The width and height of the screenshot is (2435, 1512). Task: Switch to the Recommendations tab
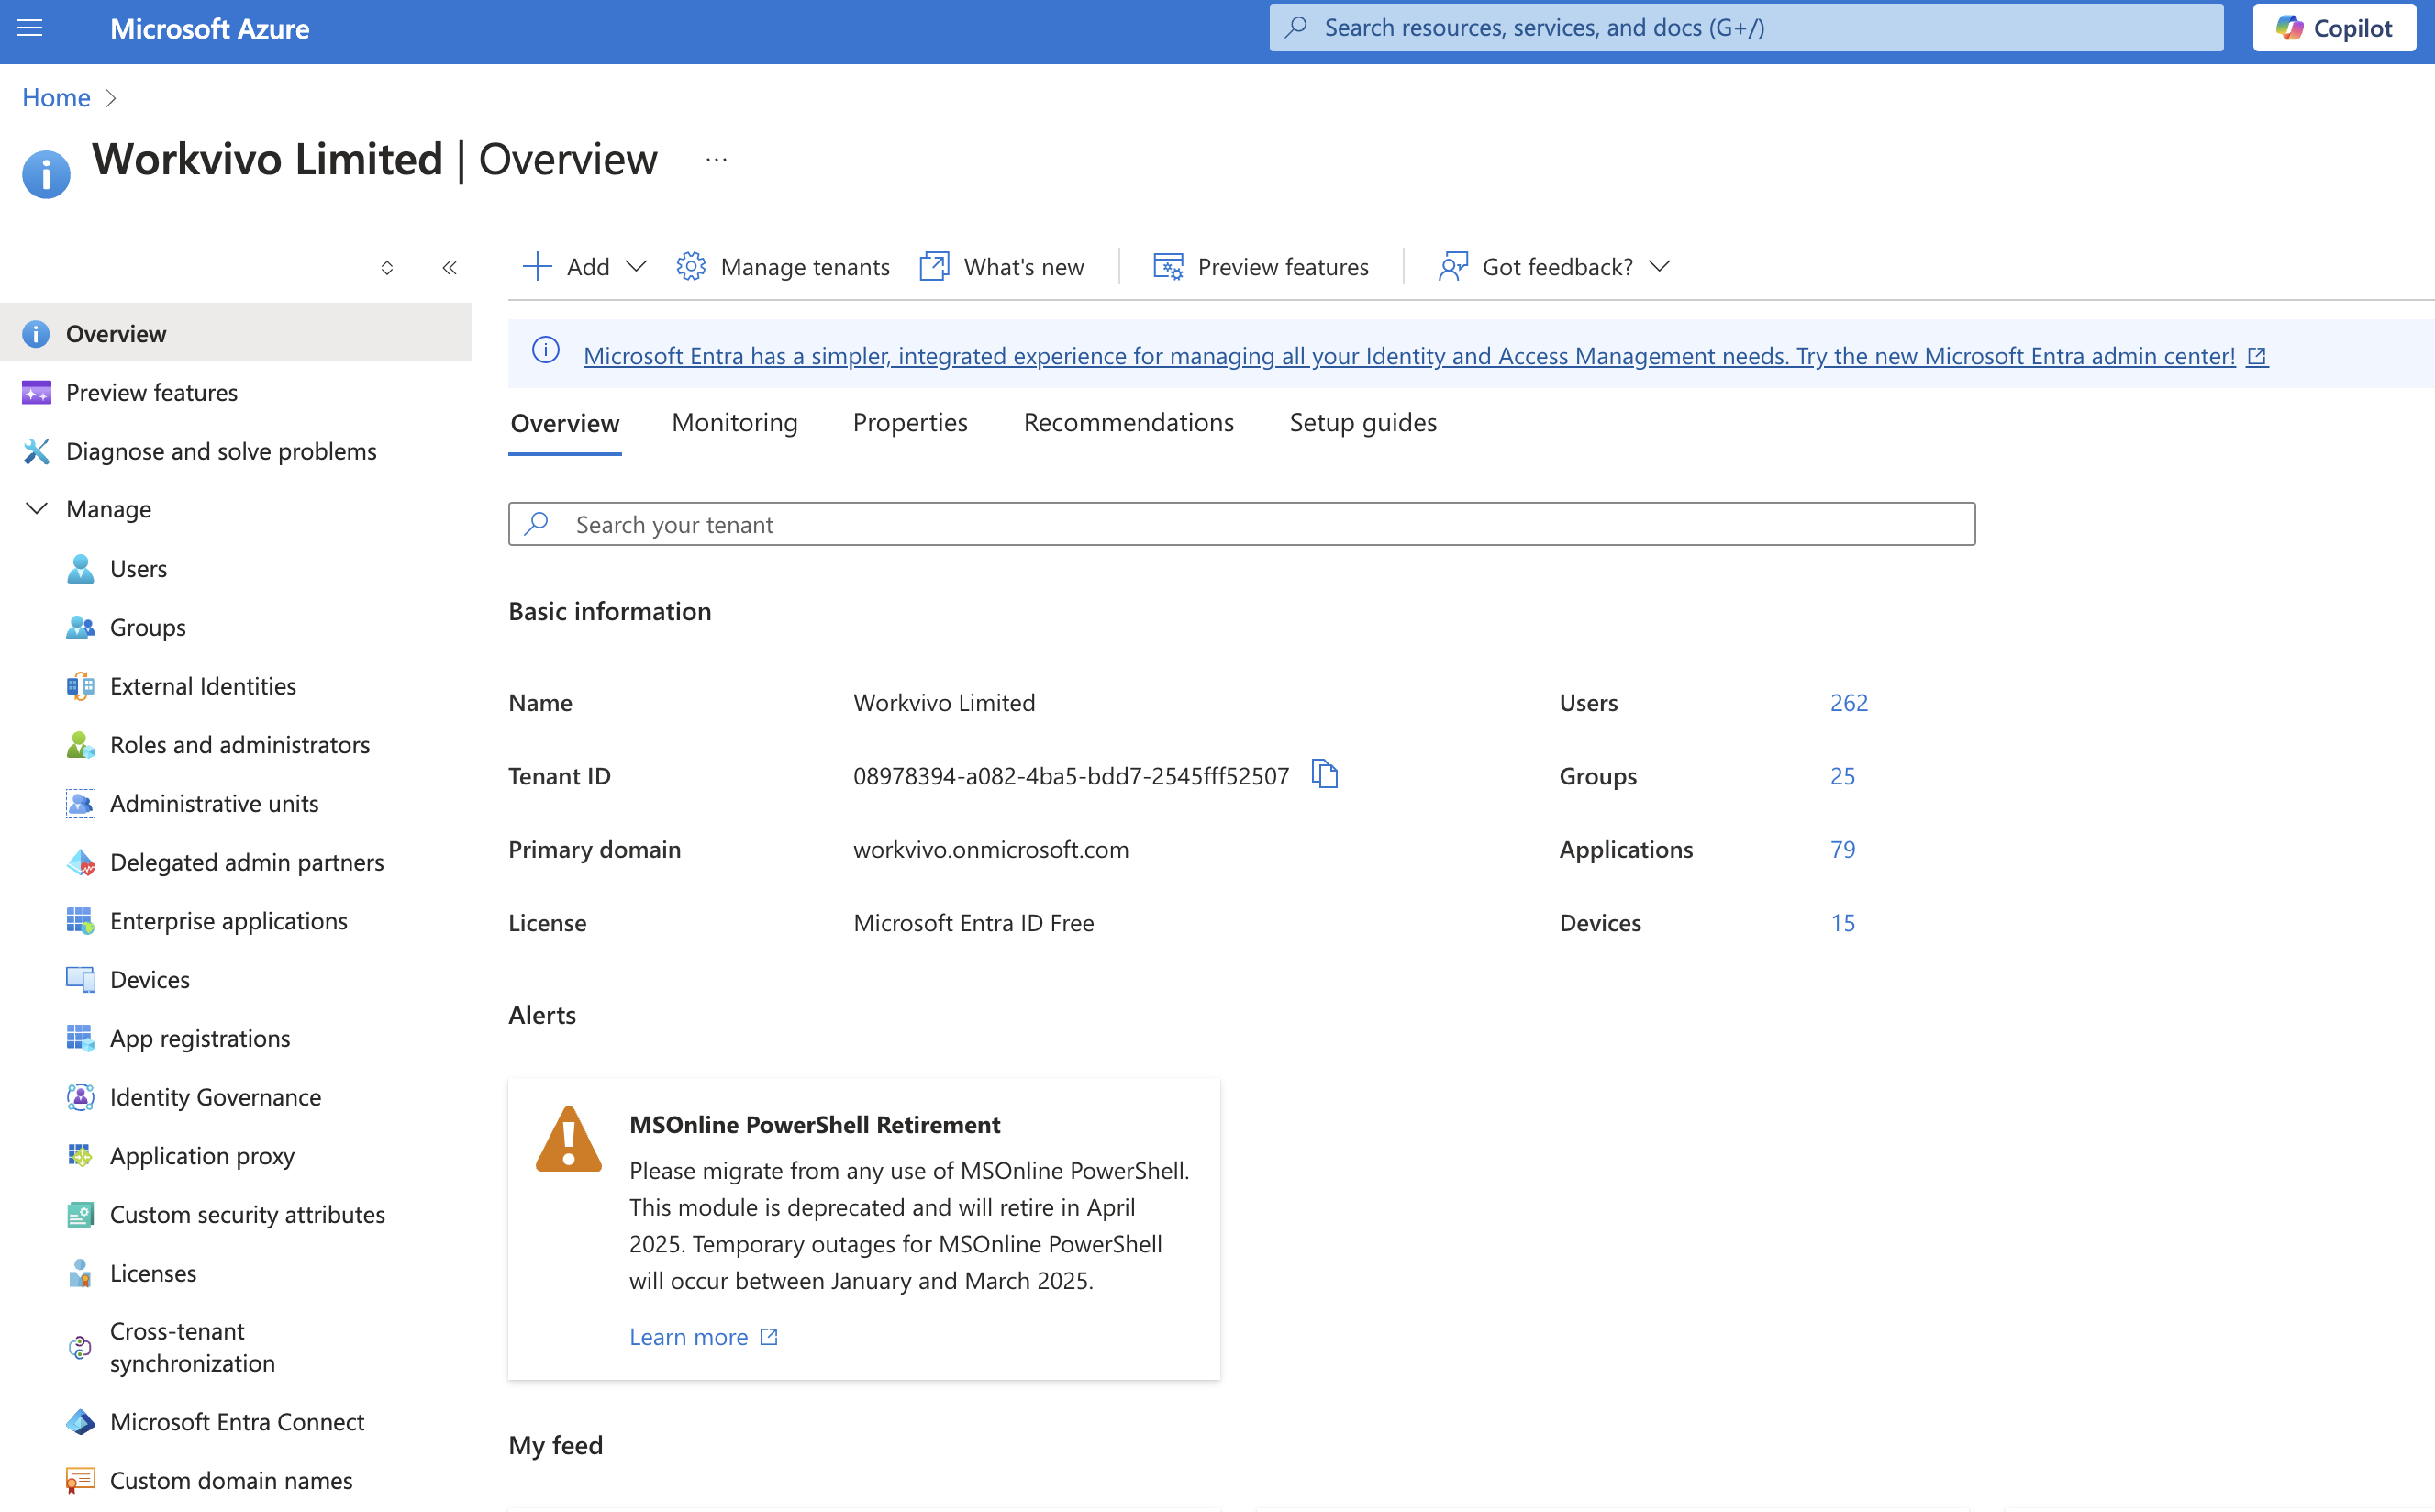[x=1129, y=423]
